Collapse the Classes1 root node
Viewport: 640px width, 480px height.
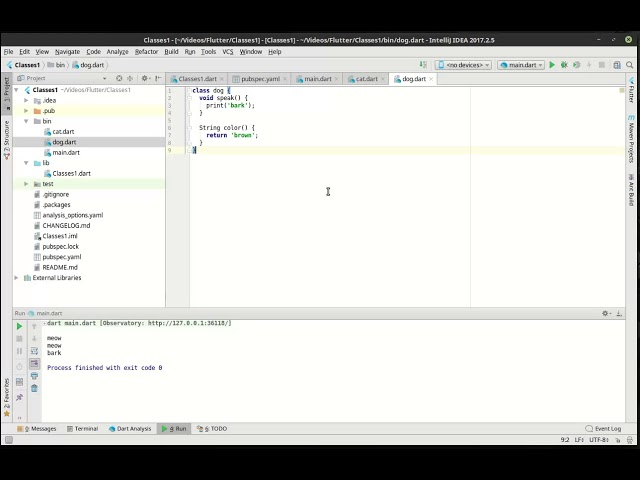16,90
